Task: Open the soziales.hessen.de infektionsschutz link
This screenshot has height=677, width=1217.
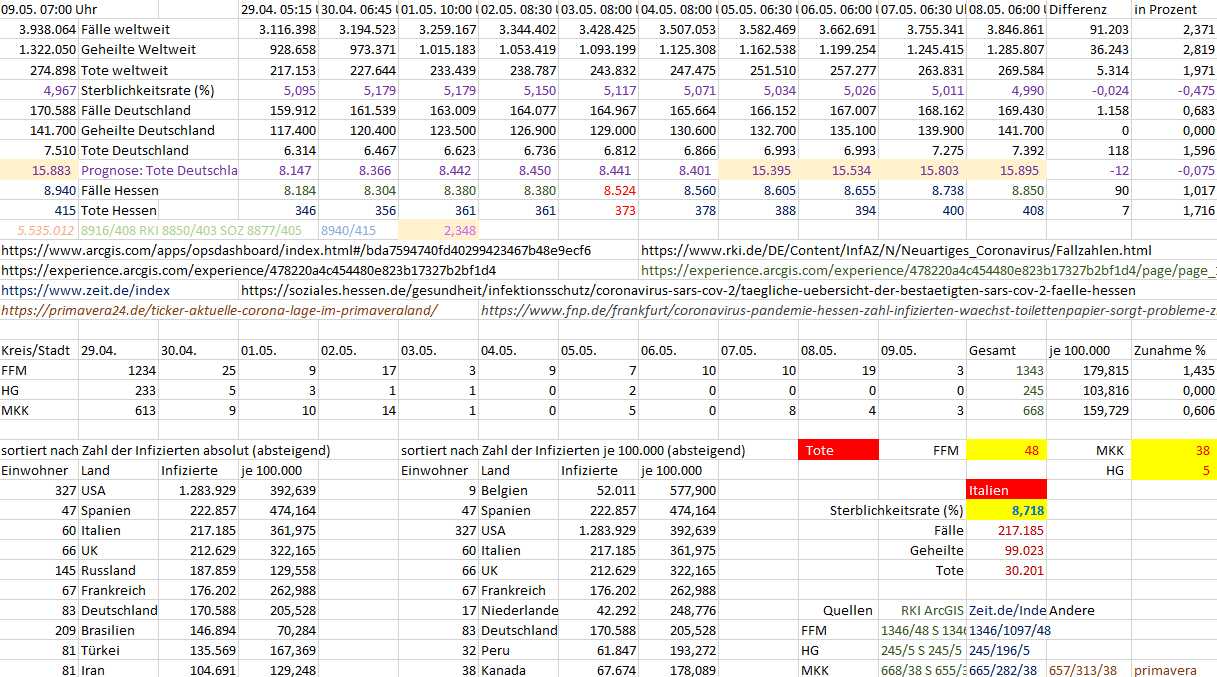Action: pos(688,290)
